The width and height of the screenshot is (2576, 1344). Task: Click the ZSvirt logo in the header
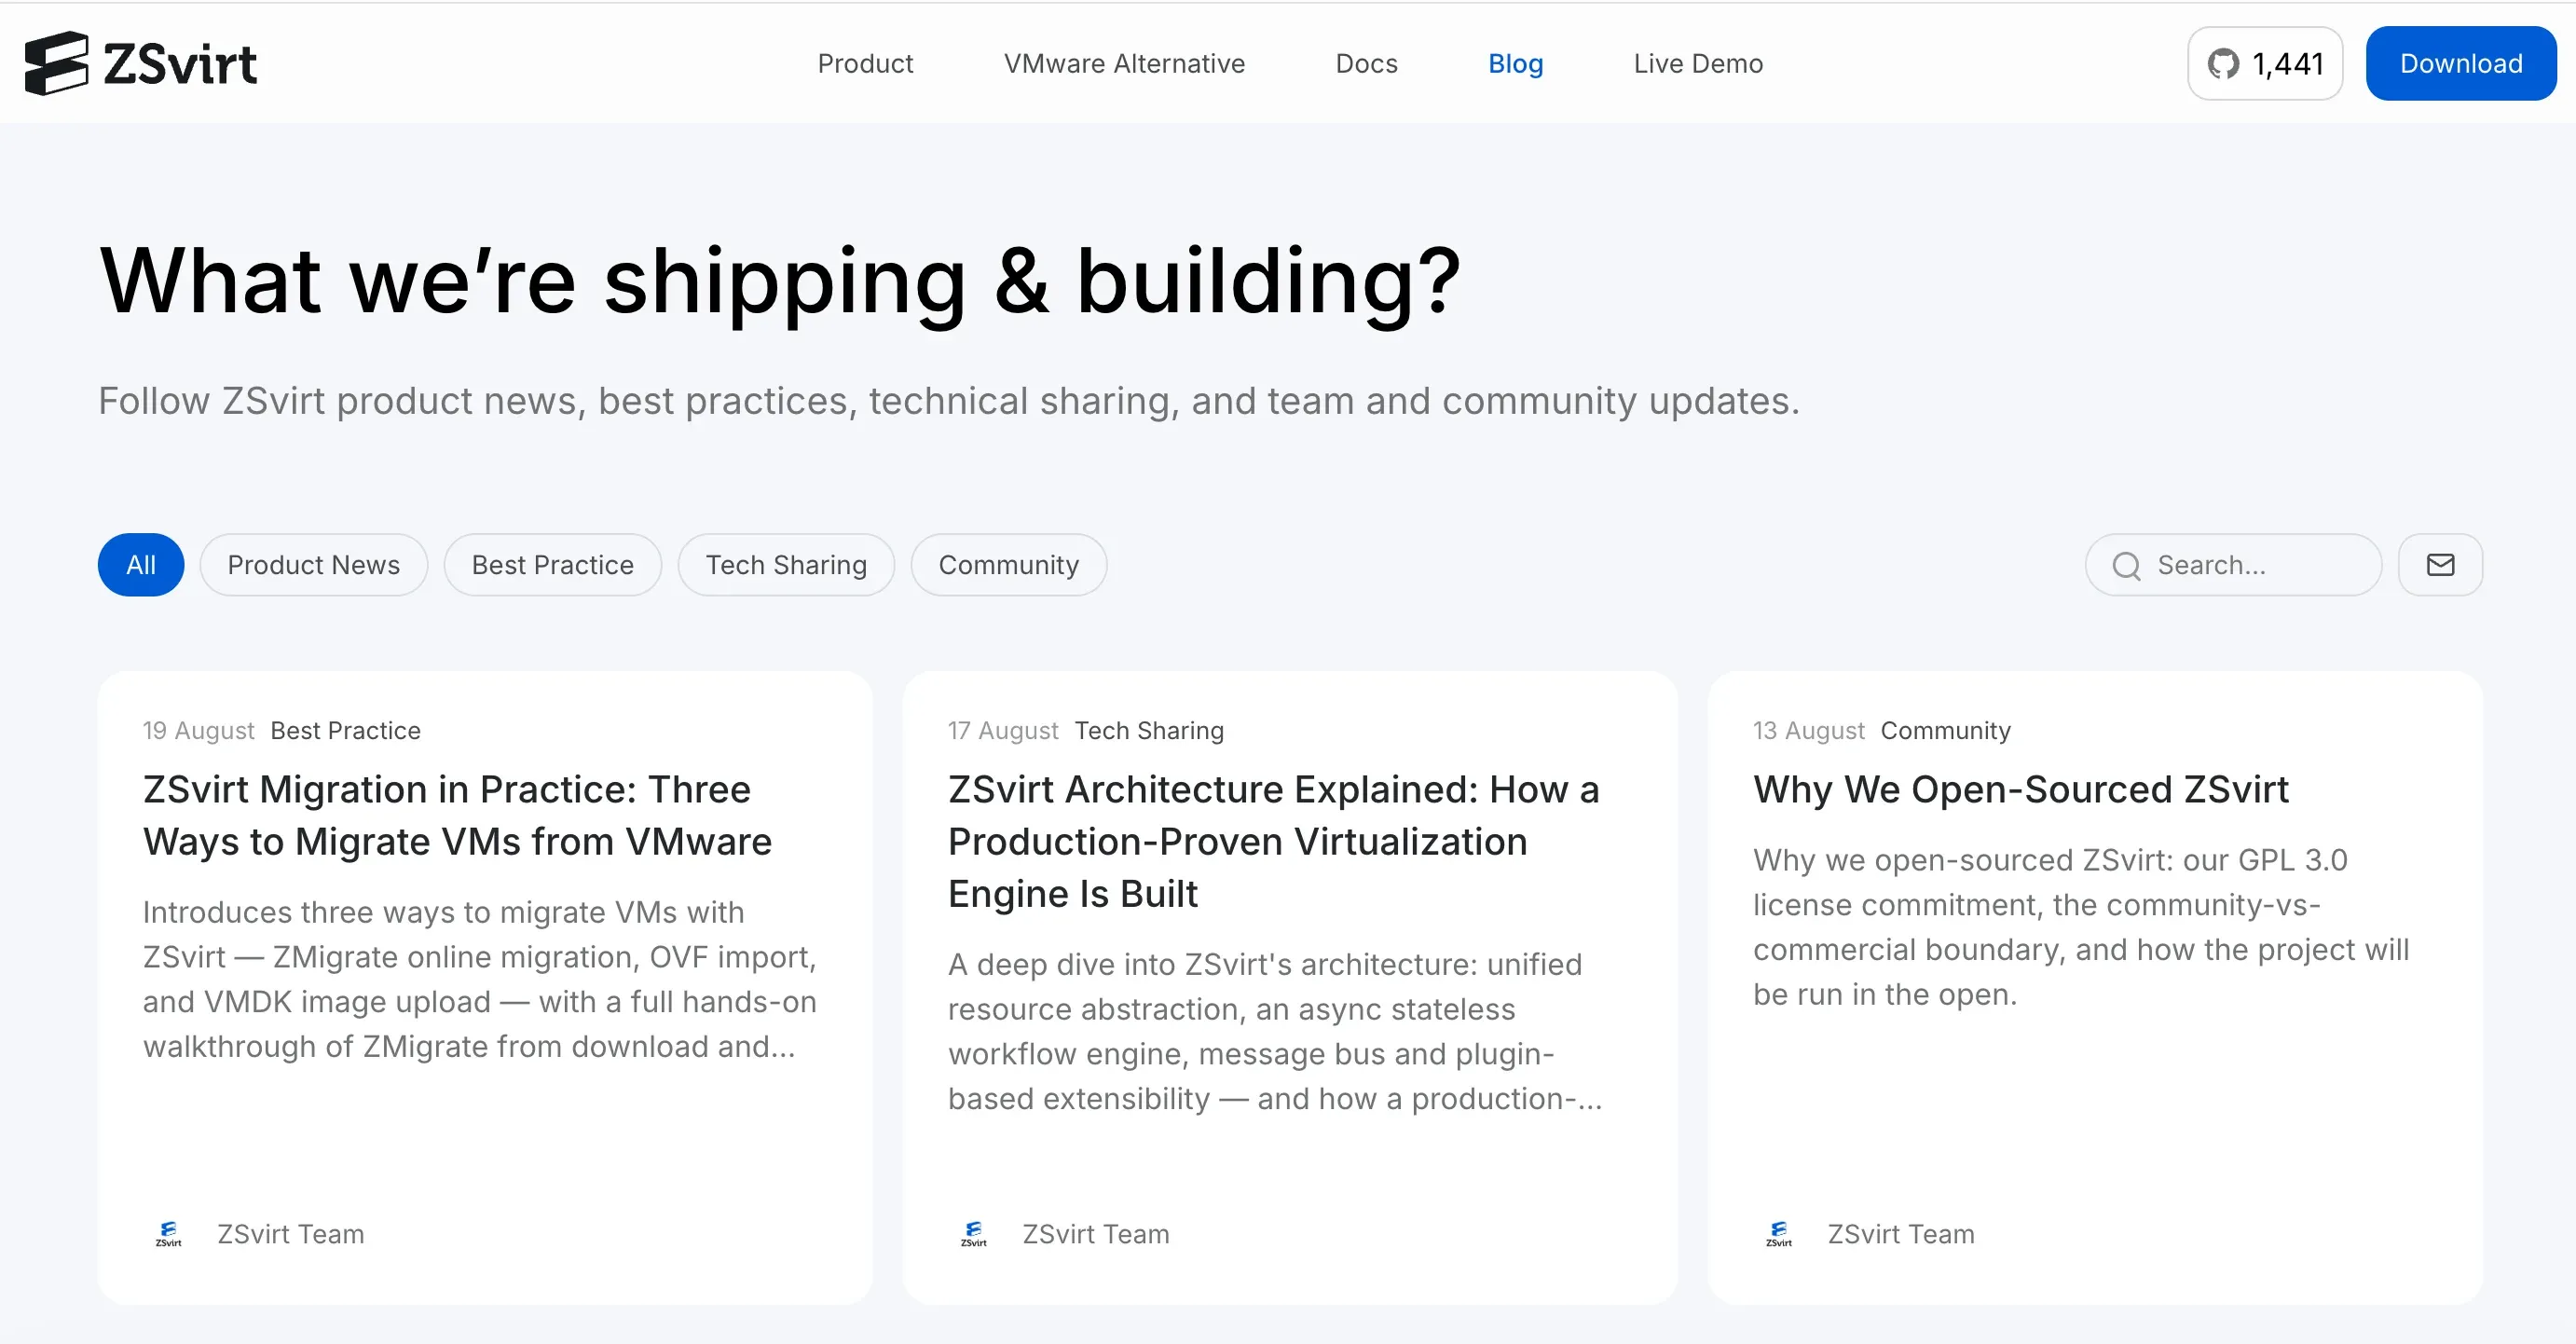[141, 63]
